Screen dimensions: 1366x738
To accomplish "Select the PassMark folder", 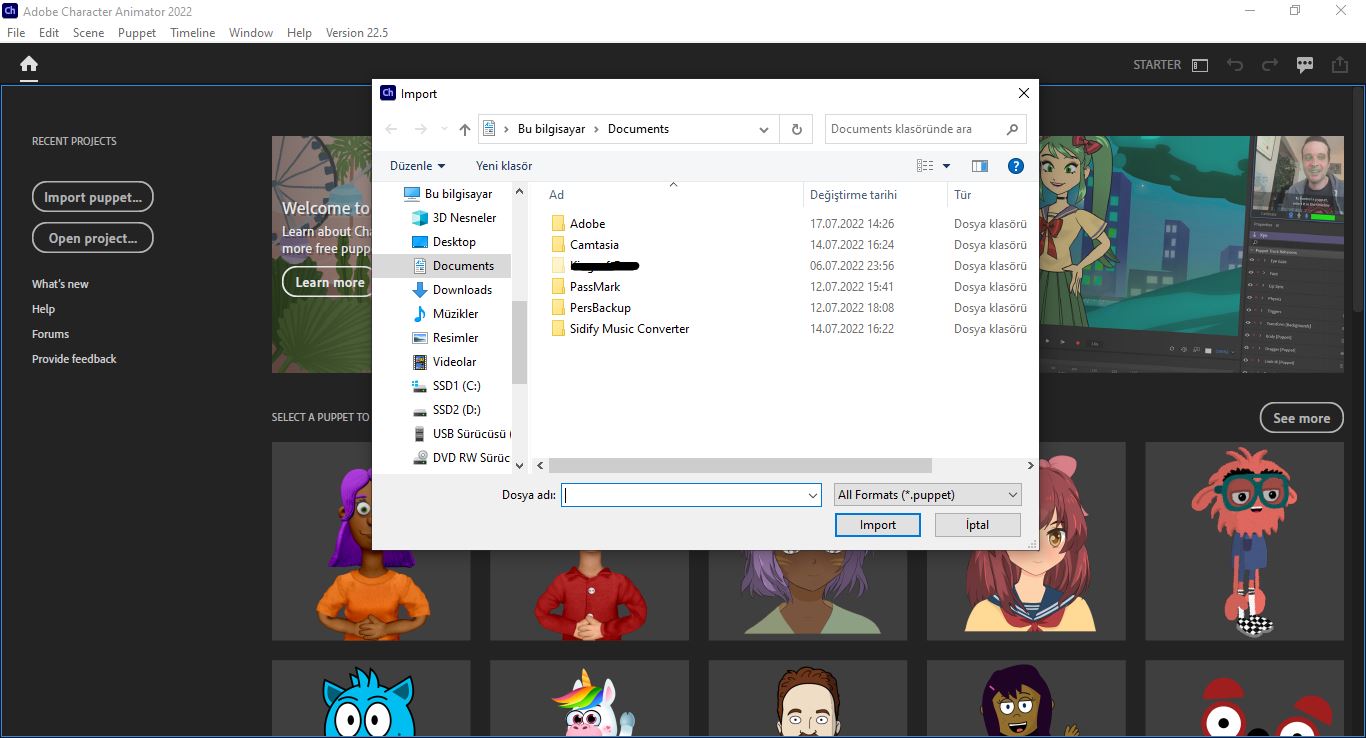I will [x=595, y=287].
